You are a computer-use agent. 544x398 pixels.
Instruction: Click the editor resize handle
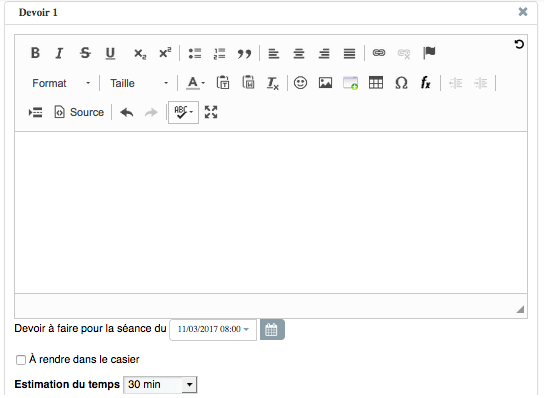point(520,309)
